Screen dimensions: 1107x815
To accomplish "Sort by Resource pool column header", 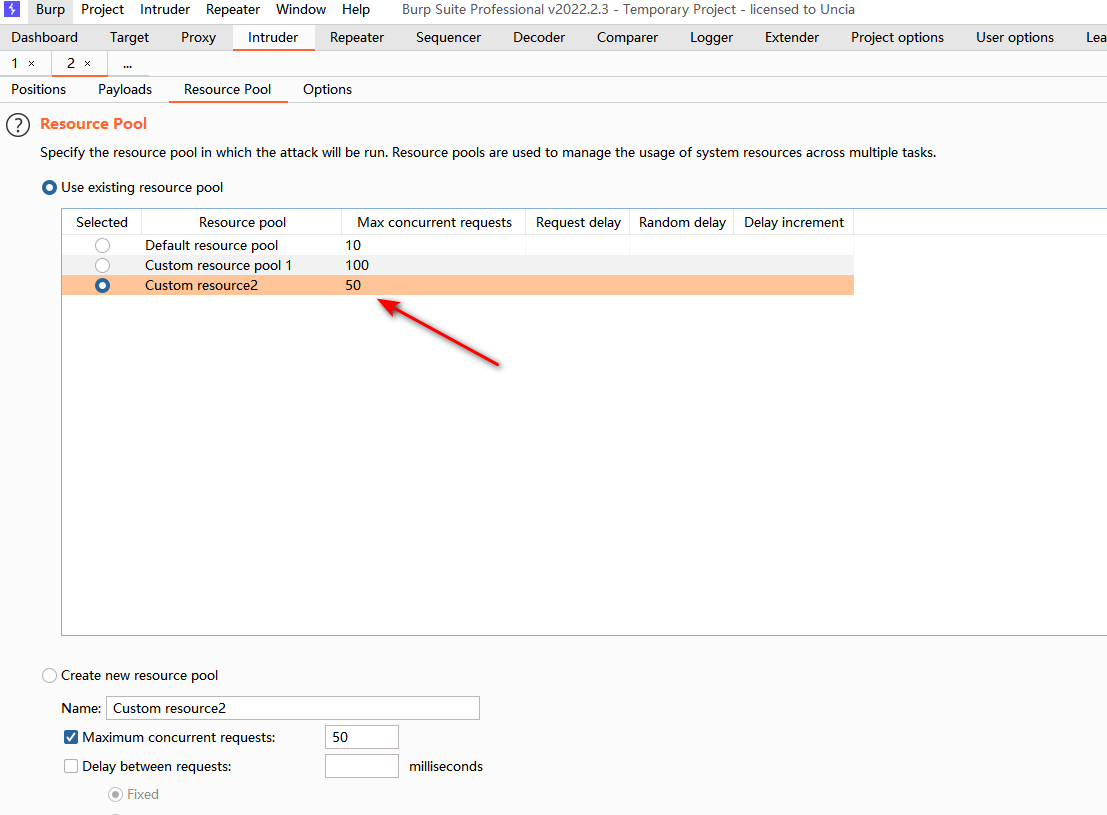I will (242, 222).
